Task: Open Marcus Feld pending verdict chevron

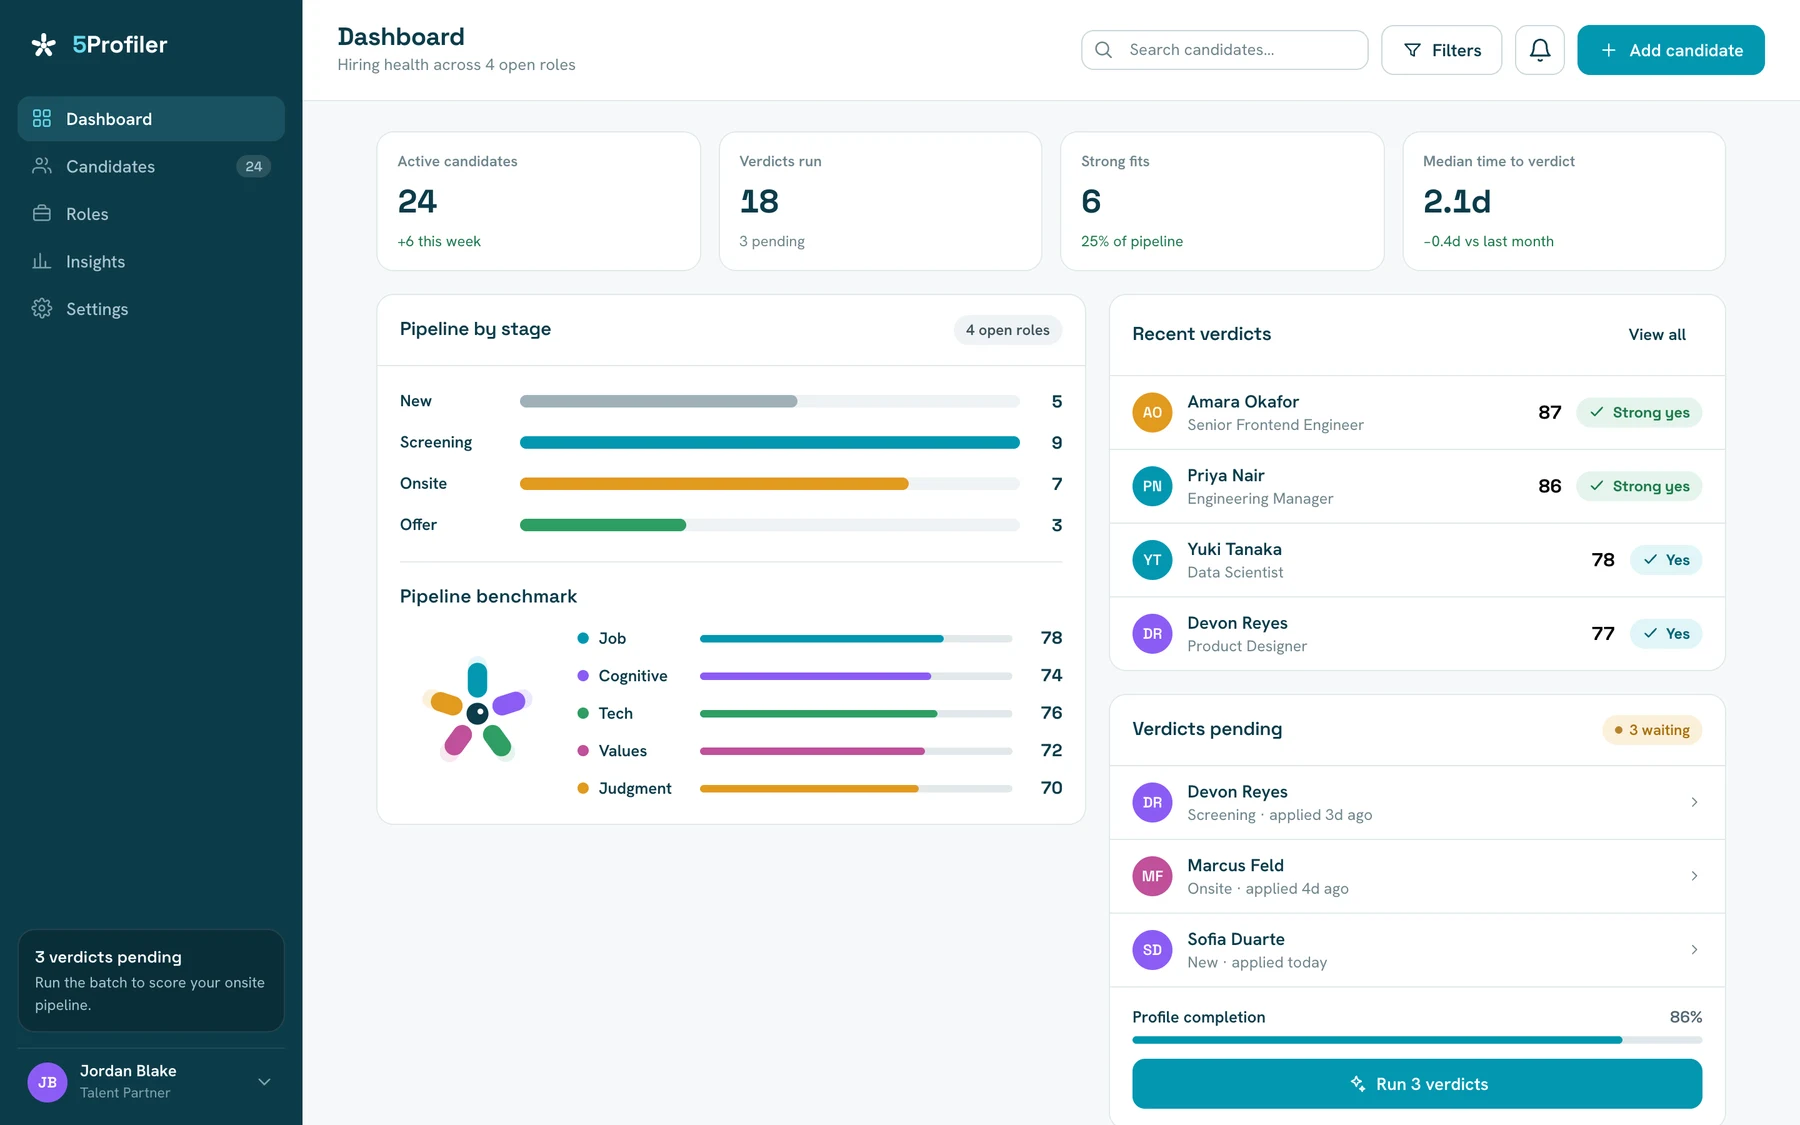Action: tap(1694, 876)
